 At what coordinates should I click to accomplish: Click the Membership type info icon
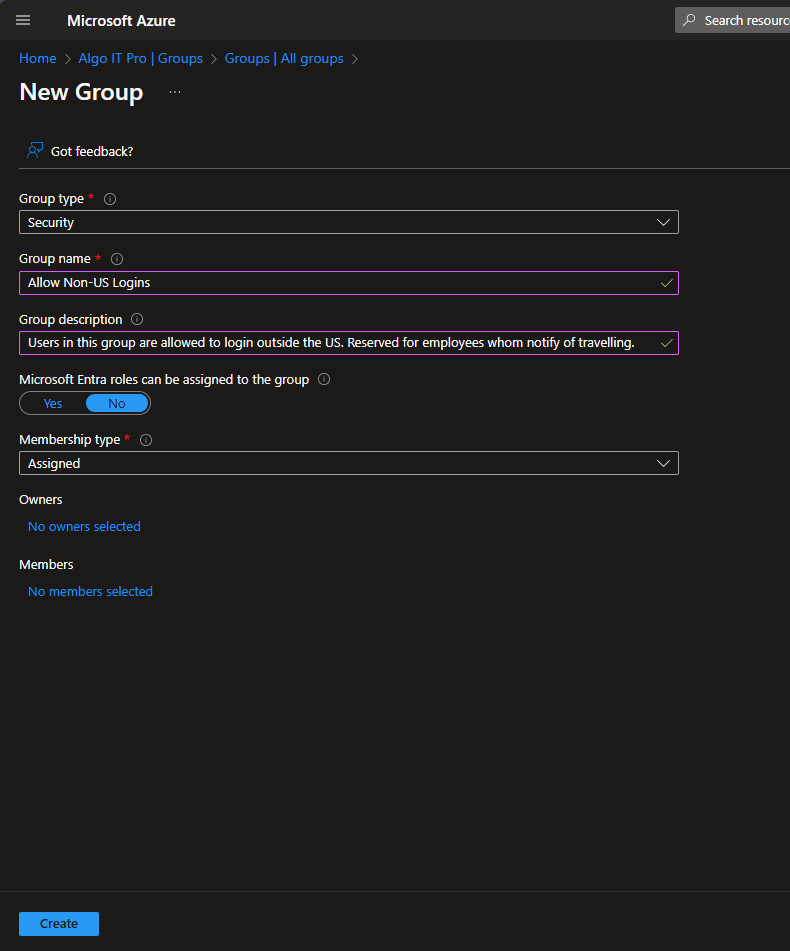(146, 440)
